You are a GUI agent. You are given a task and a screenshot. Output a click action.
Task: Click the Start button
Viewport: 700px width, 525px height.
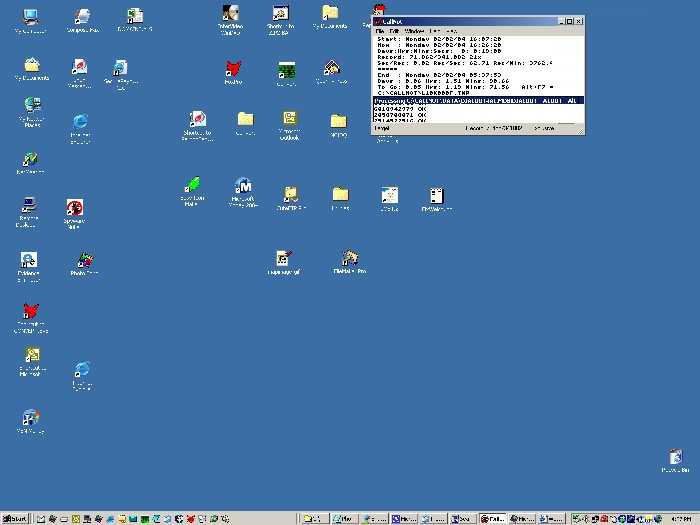coord(15,519)
